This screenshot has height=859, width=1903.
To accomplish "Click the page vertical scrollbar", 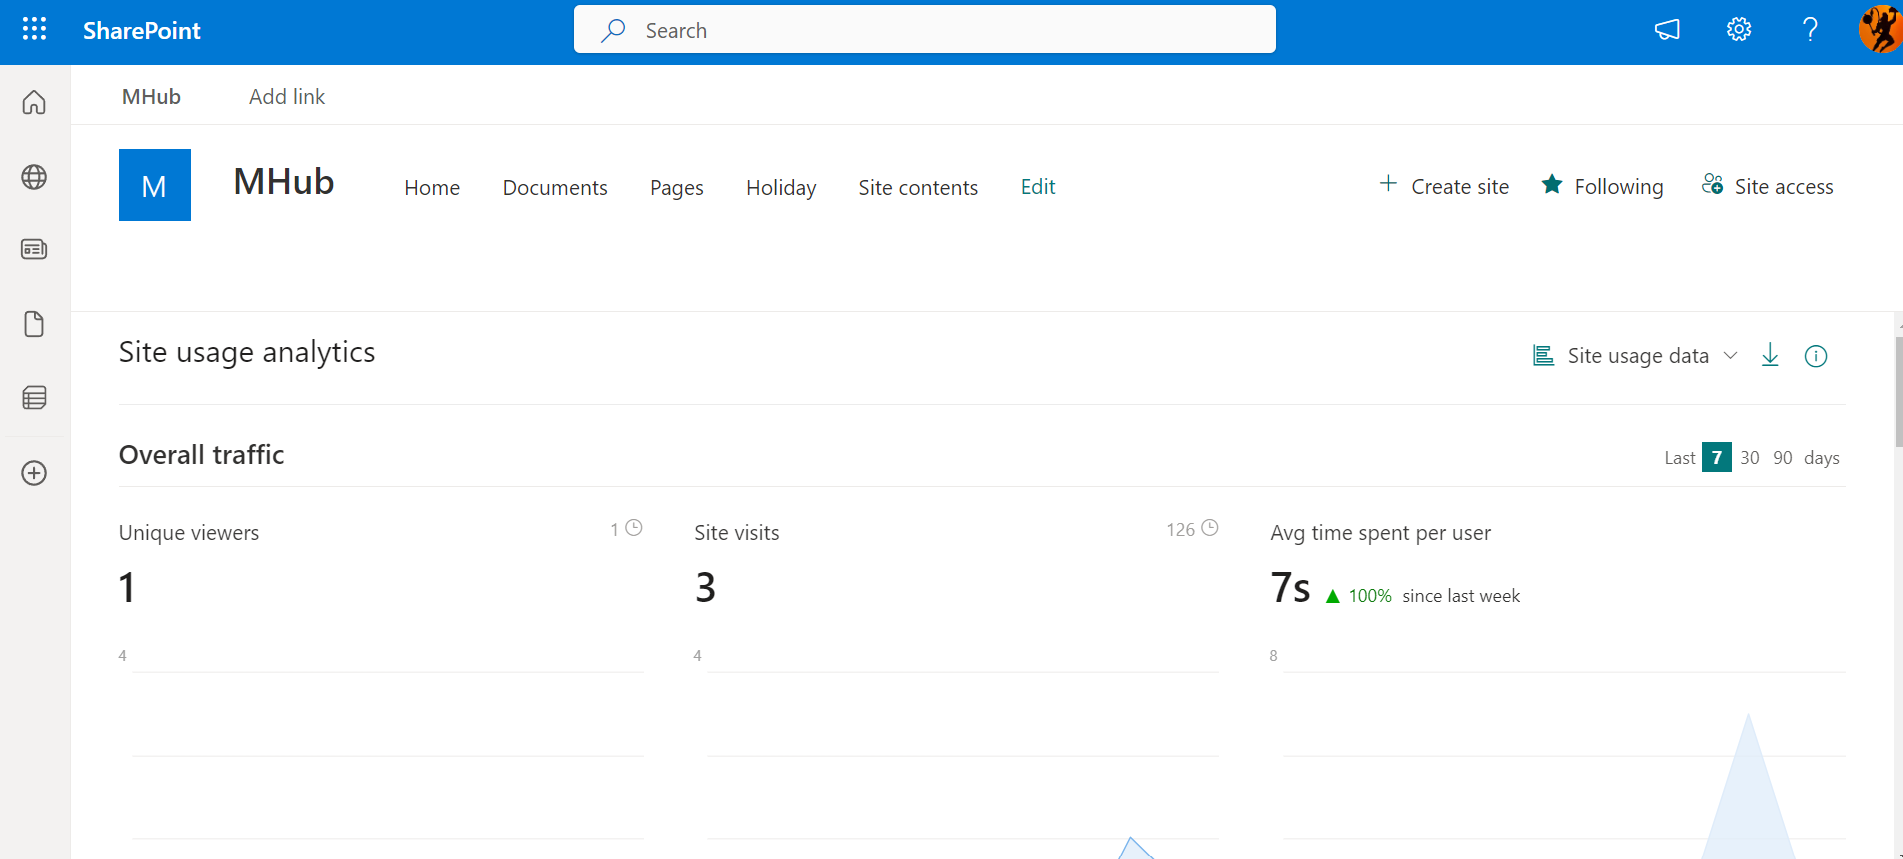I will tap(1898, 390).
